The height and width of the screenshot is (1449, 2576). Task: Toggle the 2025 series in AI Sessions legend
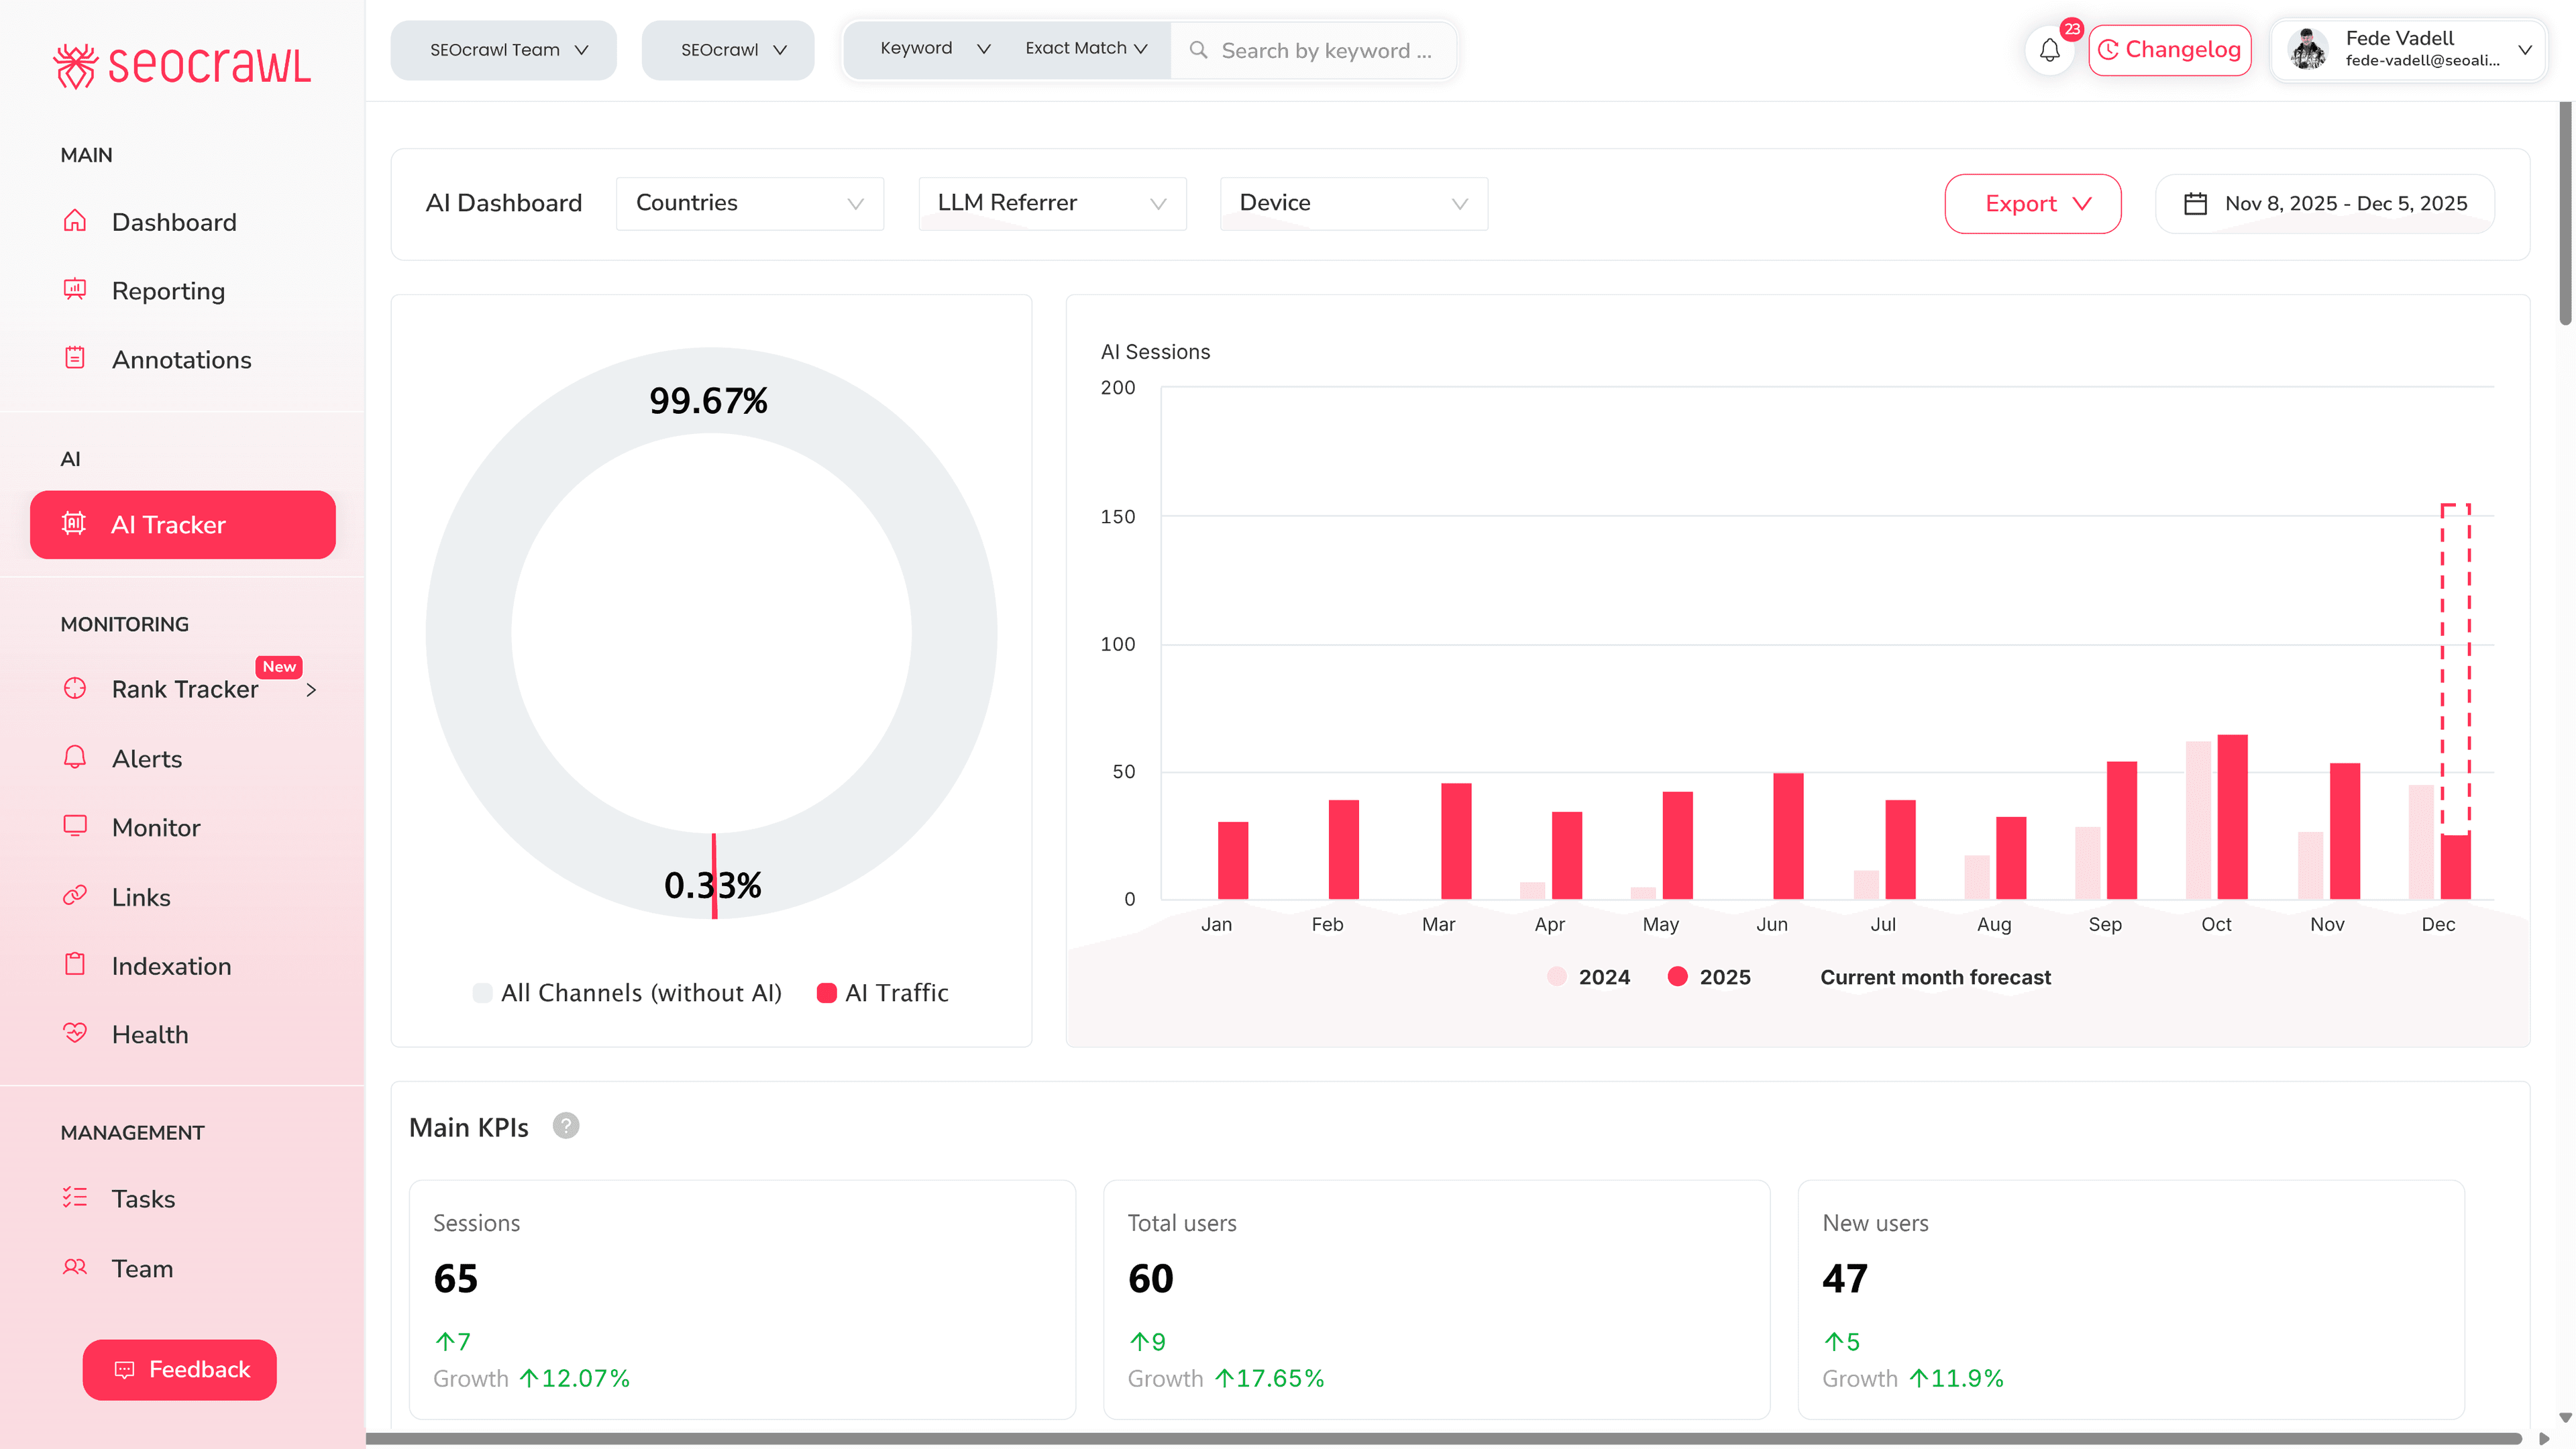(x=1709, y=977)
